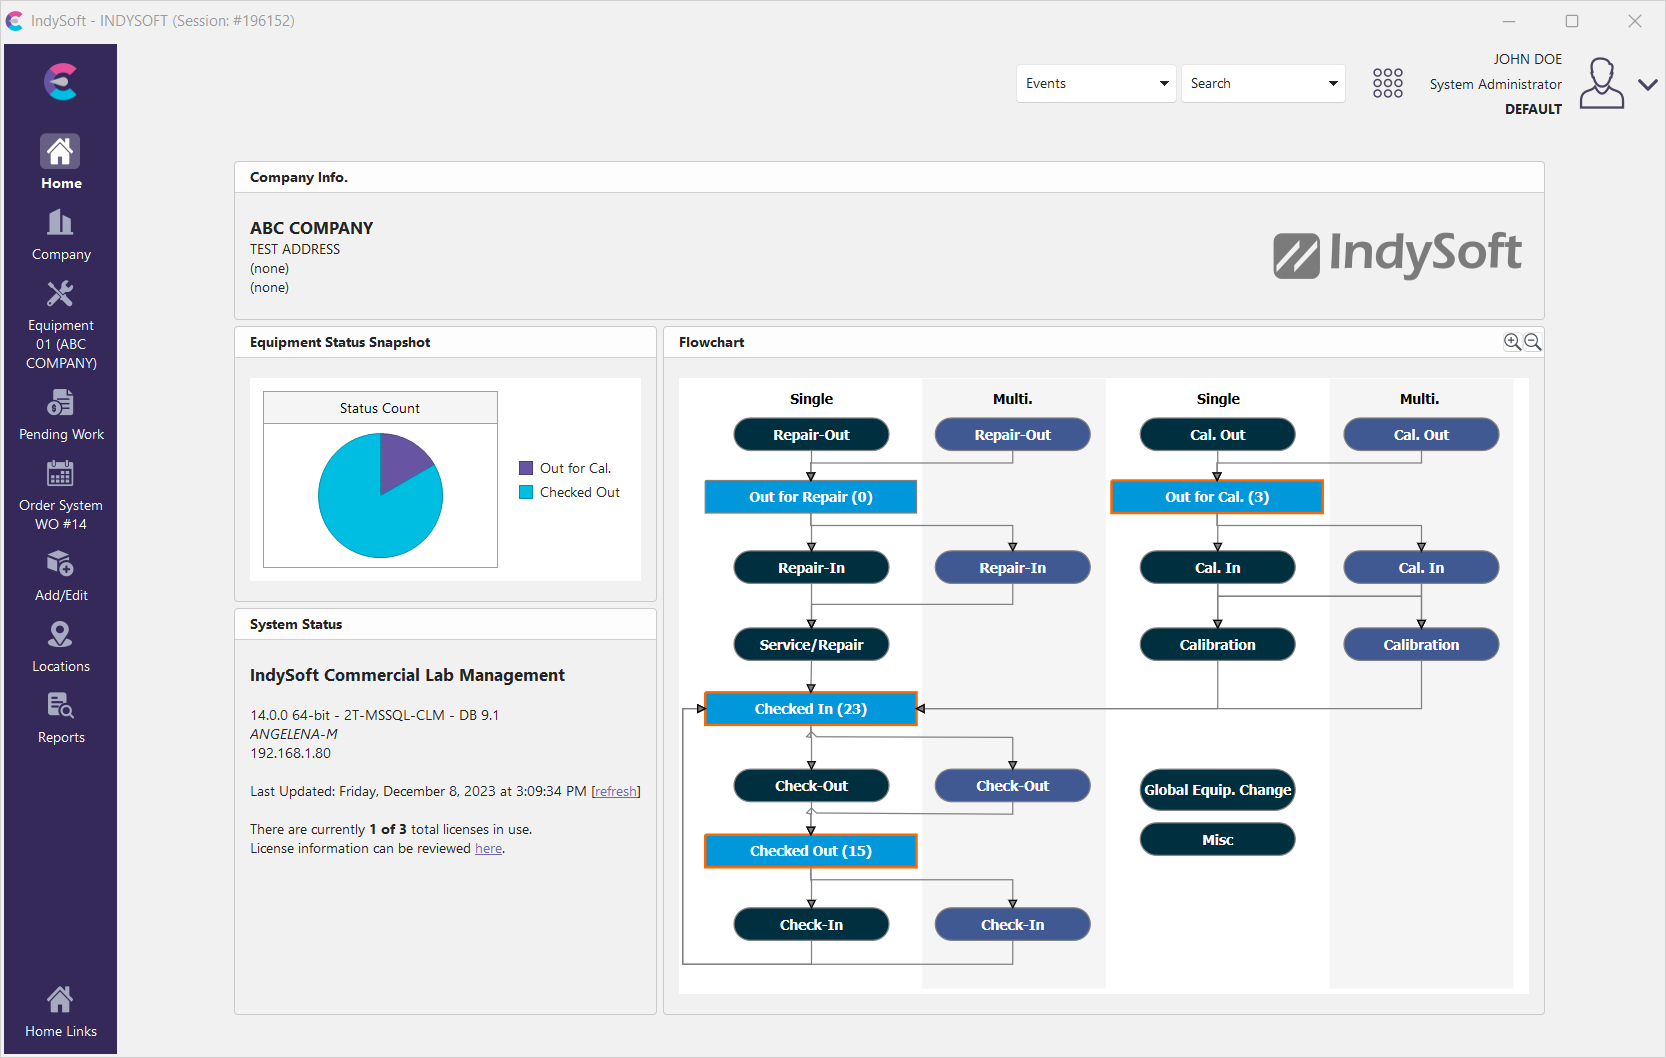The image size is (1666, 1058).
Task: Click the refresh link in System Status
Action: tap(615, 792)
